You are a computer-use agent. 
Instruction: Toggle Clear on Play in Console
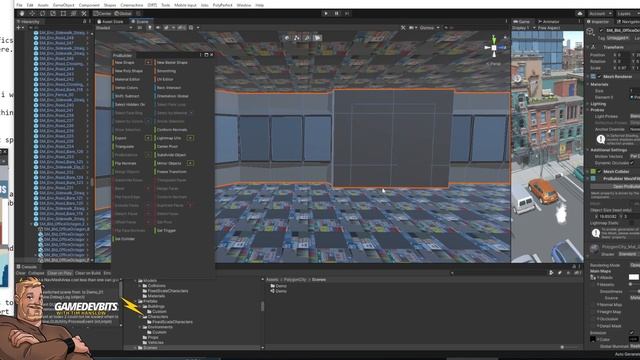point(60,273)
